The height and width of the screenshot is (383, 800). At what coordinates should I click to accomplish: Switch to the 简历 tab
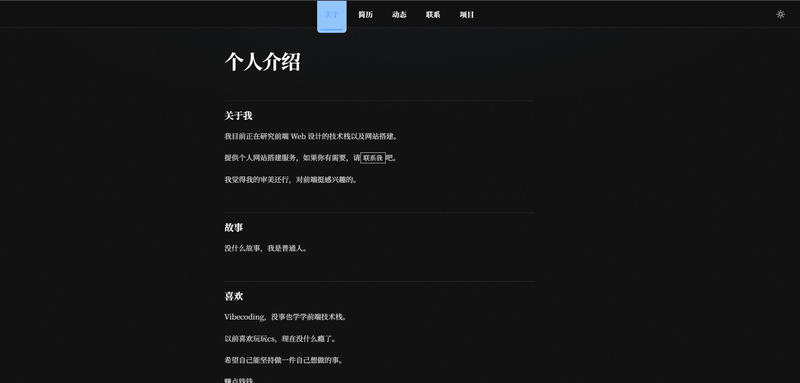[365, 15]
